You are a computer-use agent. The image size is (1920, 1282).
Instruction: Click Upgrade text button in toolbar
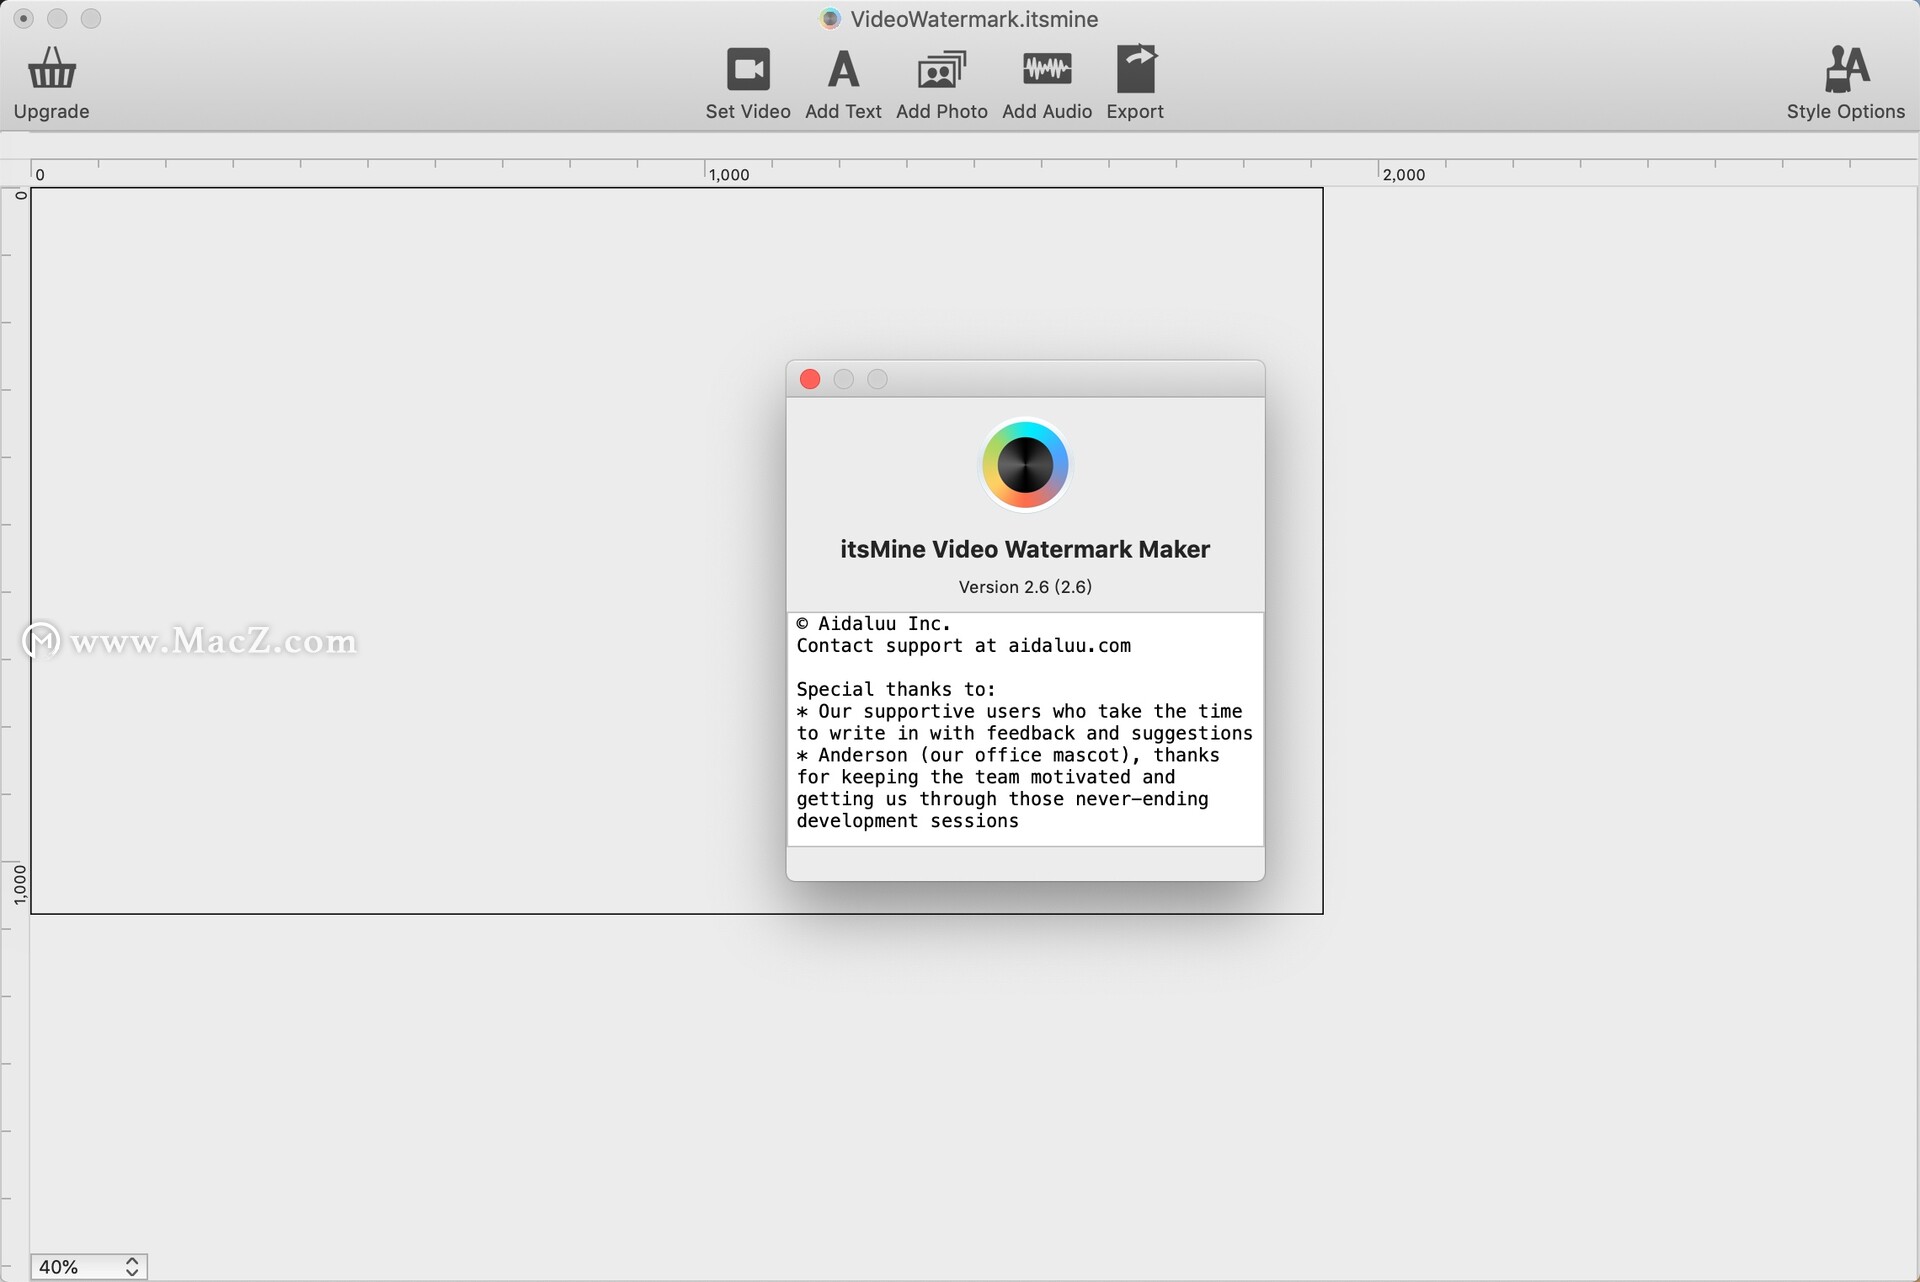[50, 110]
